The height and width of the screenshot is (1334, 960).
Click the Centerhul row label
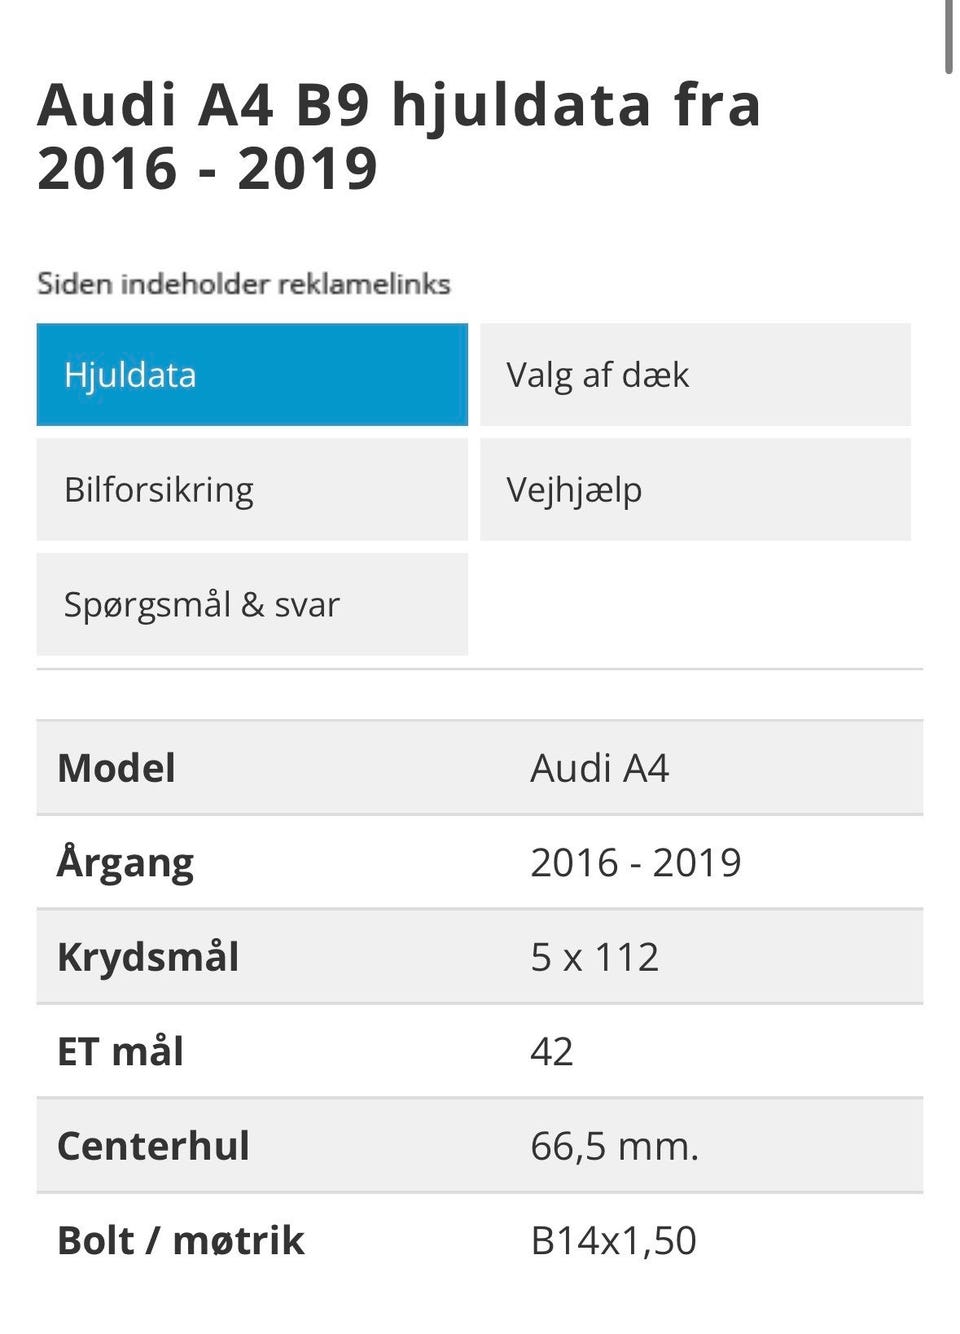[153, 1146]
